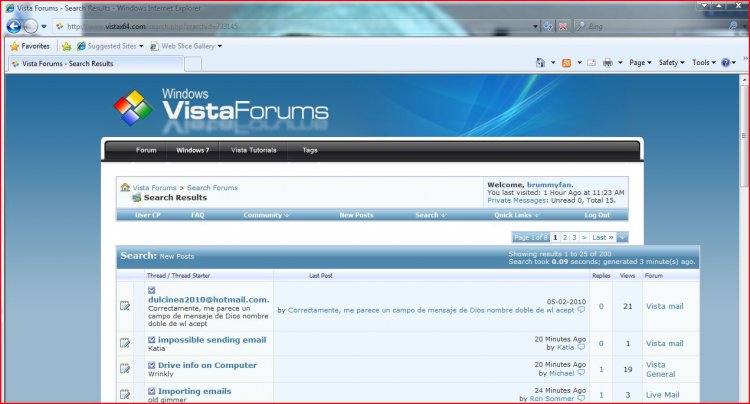Image resolution: width=750 pixels, height=404 pixels.
Task: Open the recent pages dropdown beside Forward
Action: tap(44, 27)
